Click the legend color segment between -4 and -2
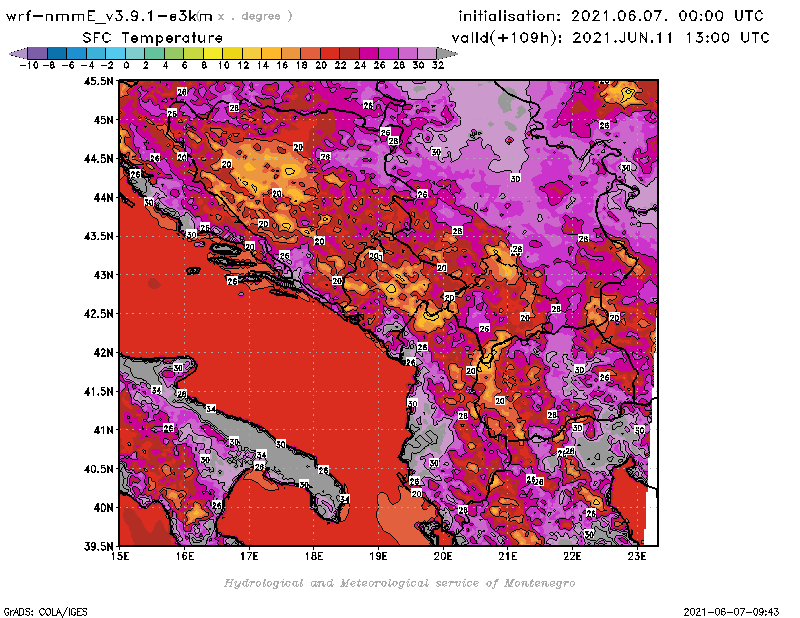 pyautogui.click(x=96, y=53)
